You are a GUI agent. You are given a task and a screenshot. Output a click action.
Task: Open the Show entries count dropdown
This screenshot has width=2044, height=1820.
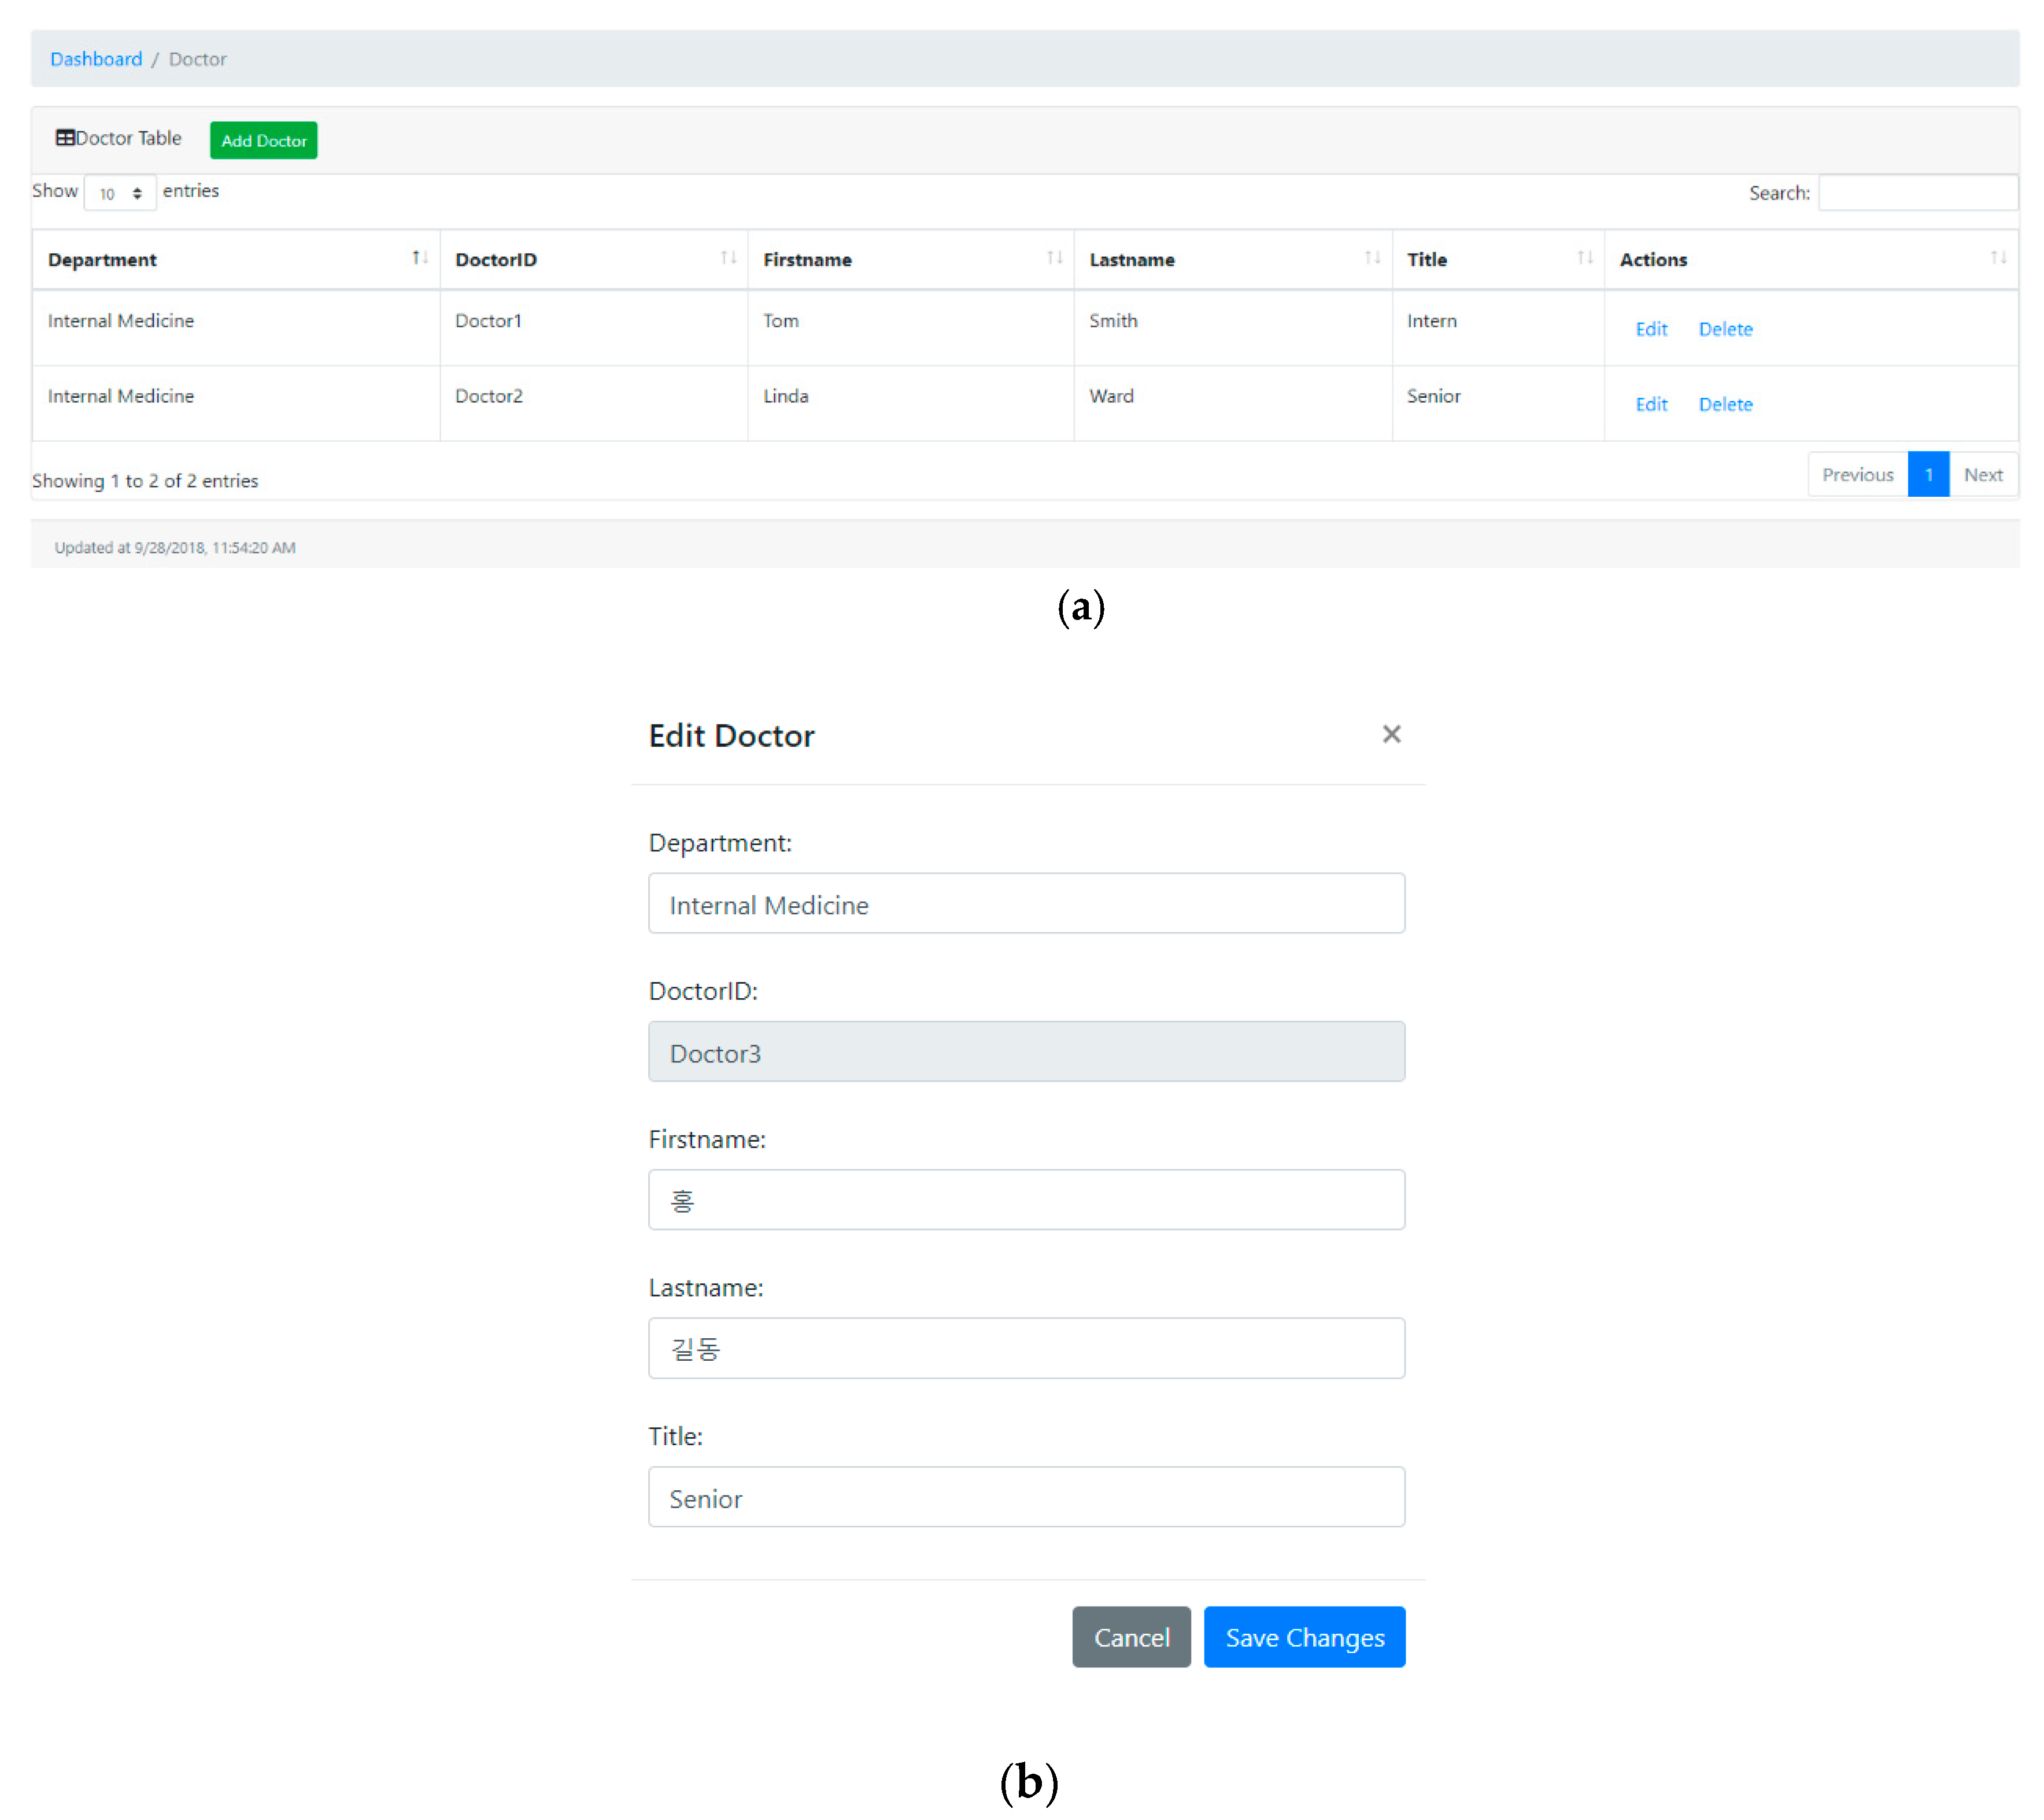[120, 193]
